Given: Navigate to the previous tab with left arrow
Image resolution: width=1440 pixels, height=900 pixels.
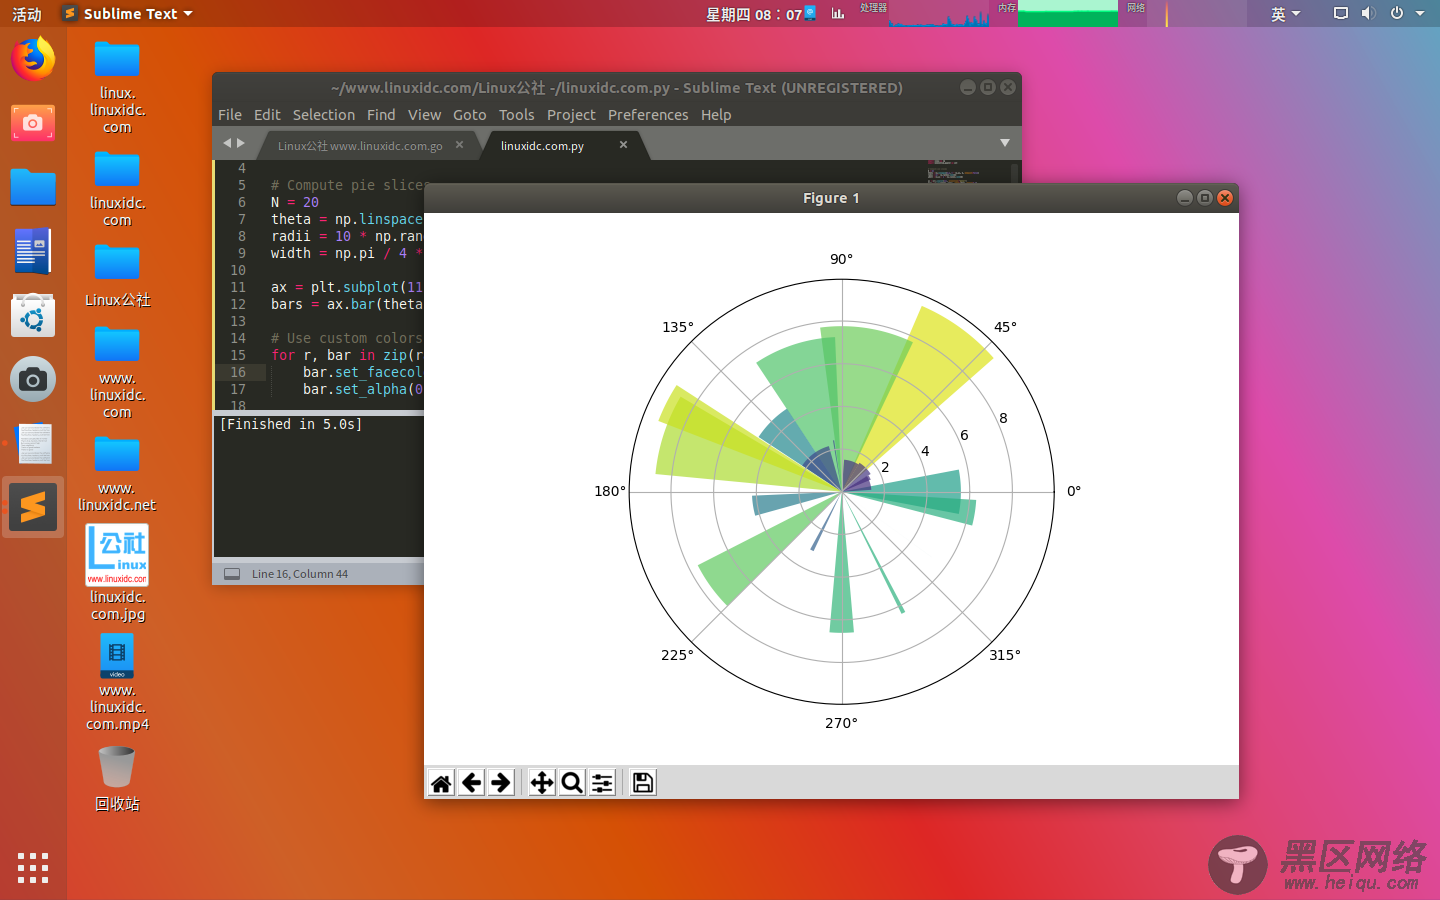Looking at the screenshot, I should [227, 143].
